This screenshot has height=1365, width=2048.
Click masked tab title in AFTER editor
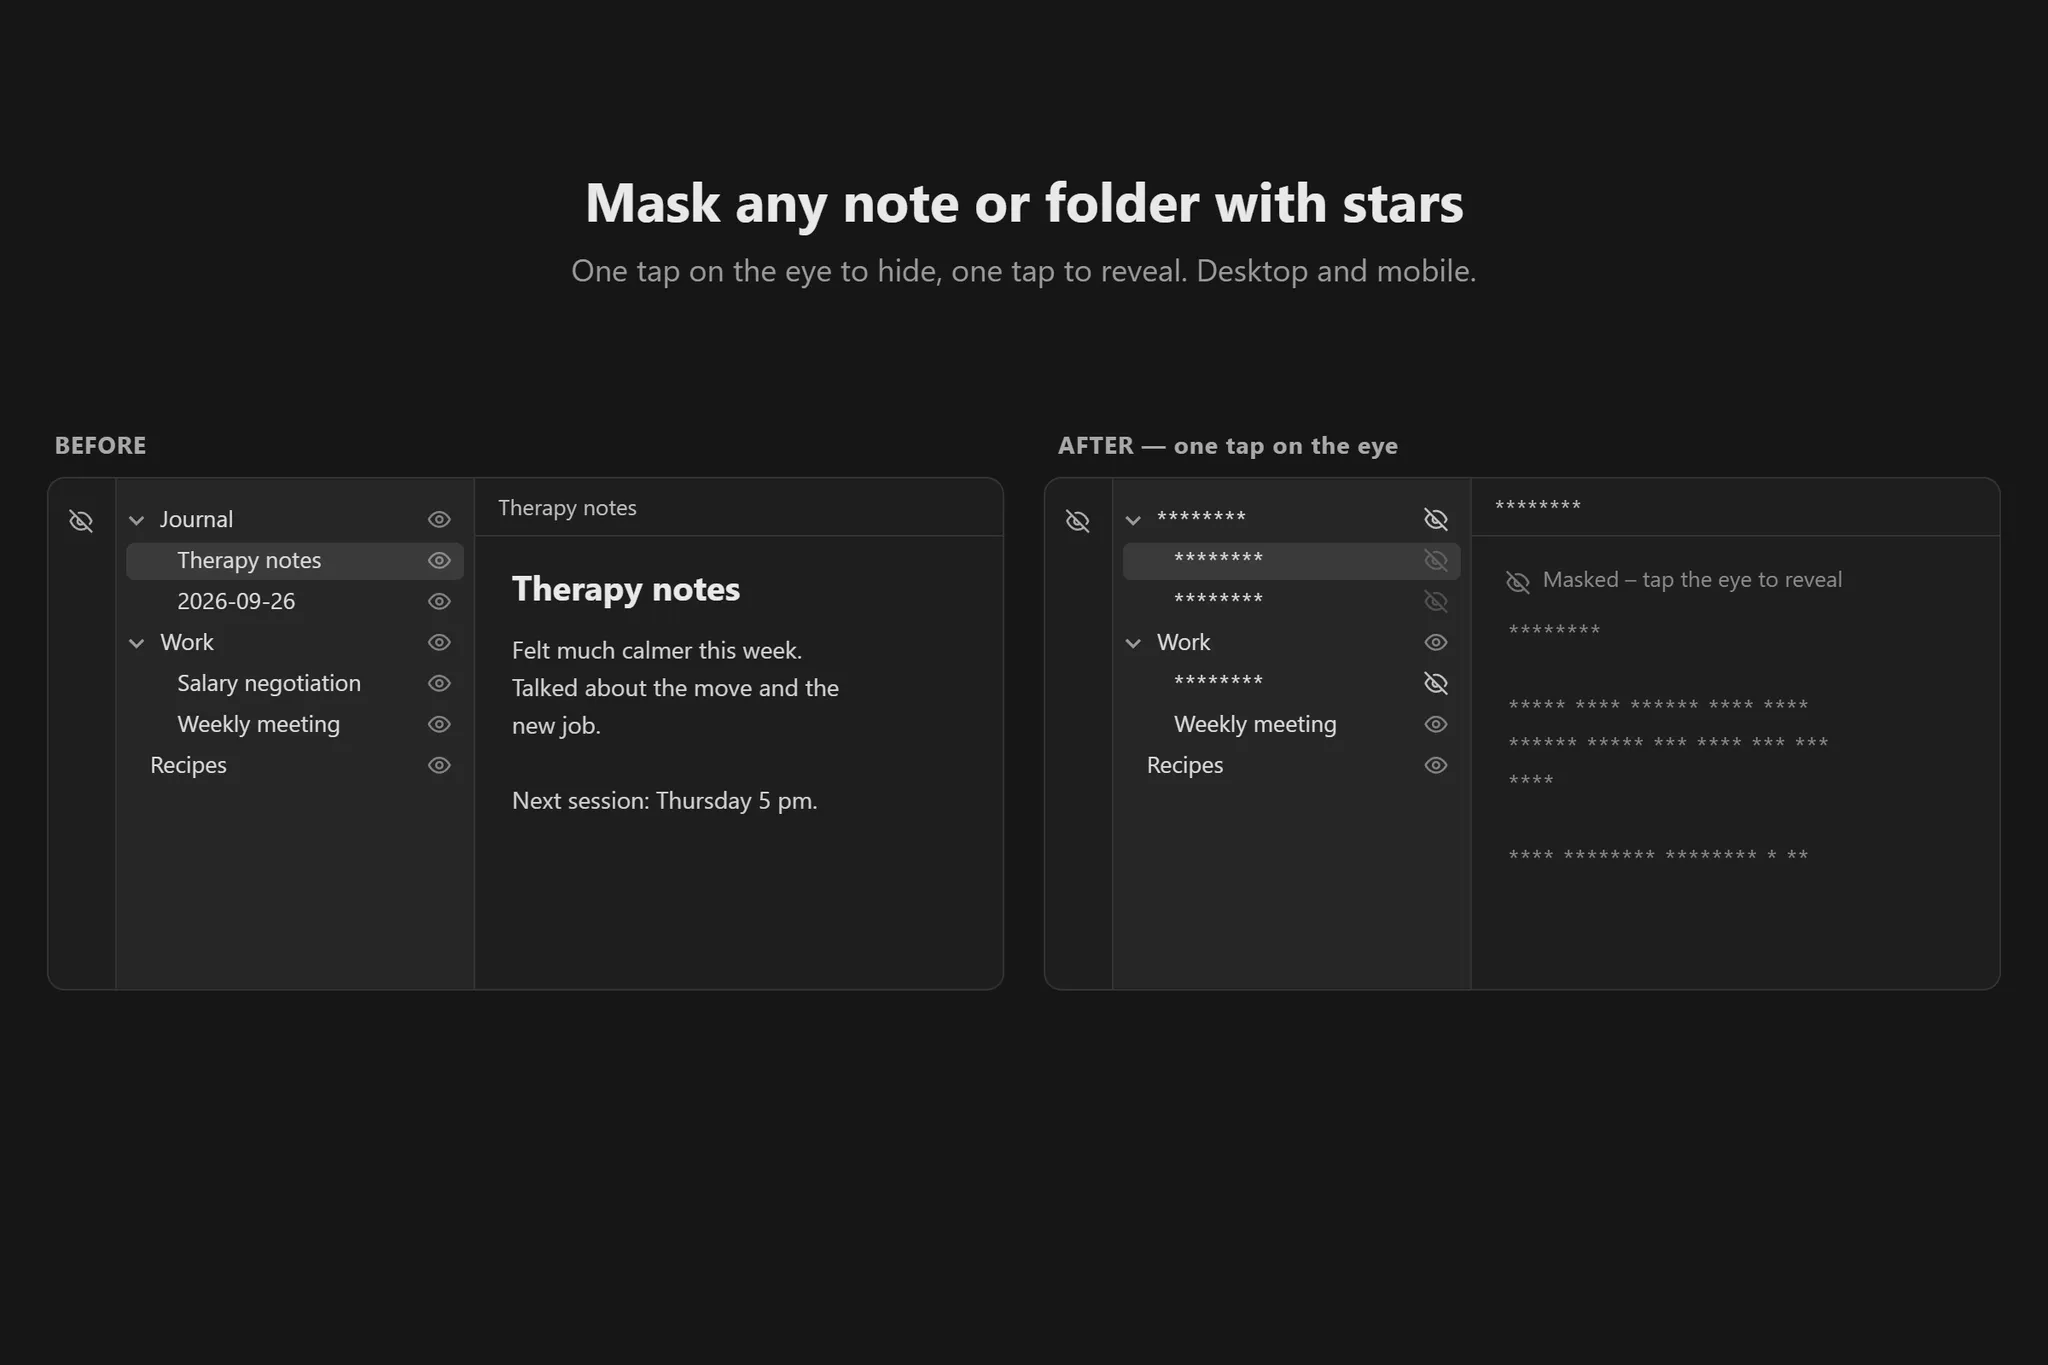(1538, 507)
